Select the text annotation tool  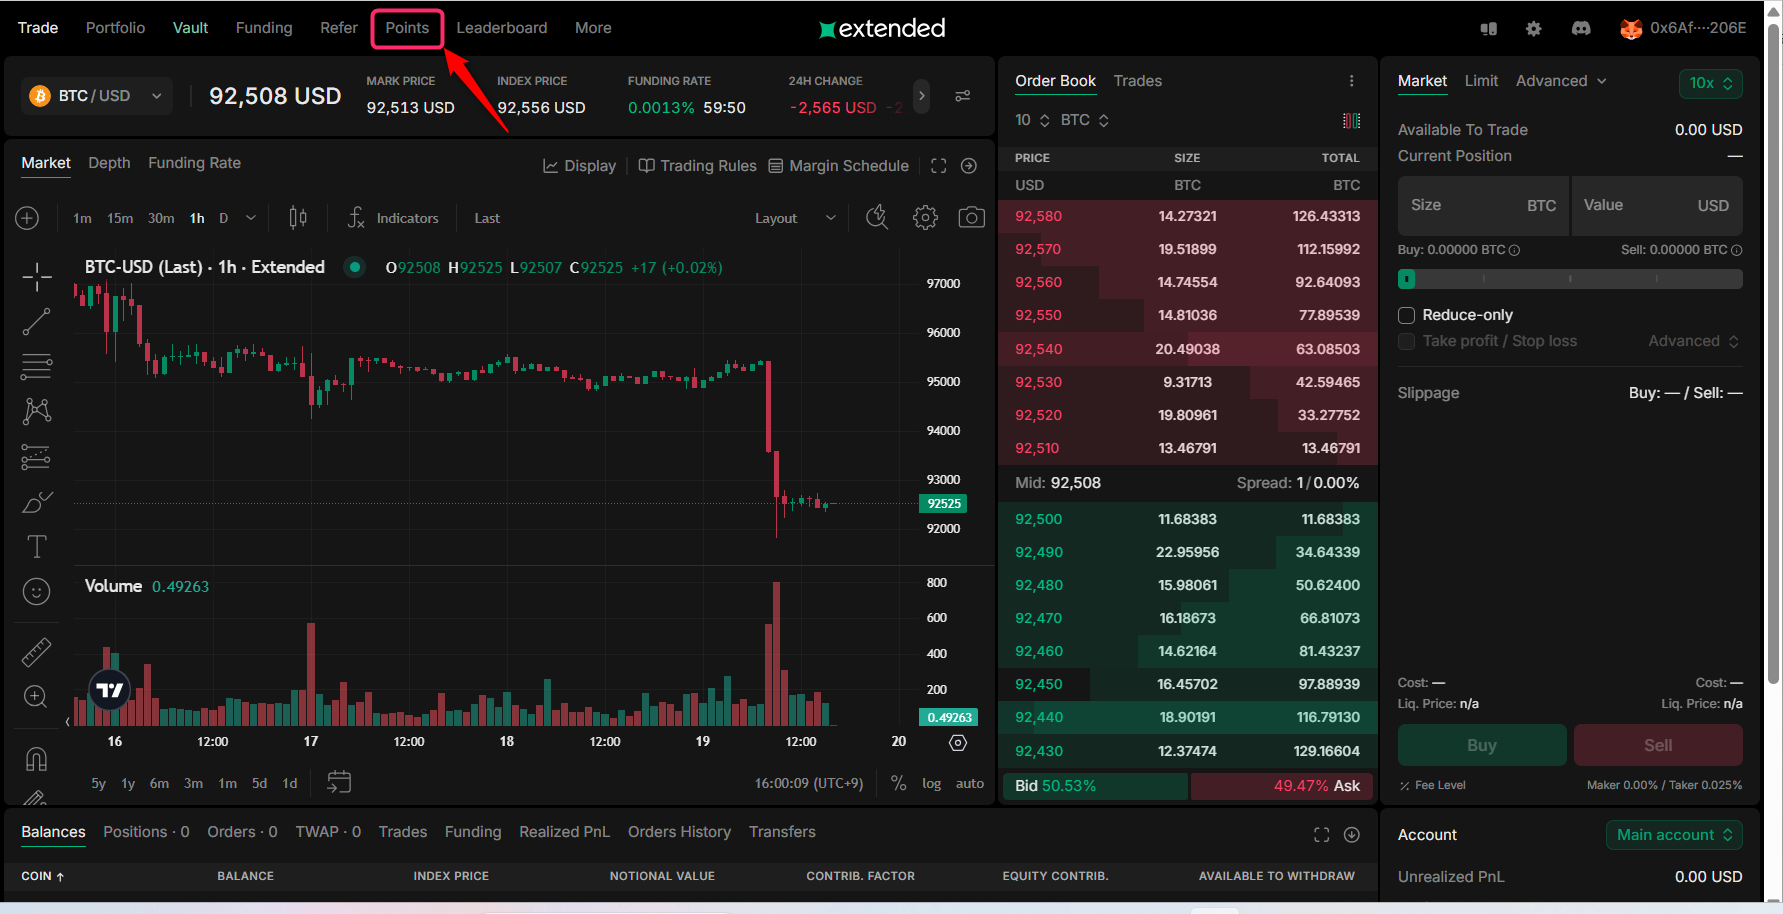tap(37, 546)
